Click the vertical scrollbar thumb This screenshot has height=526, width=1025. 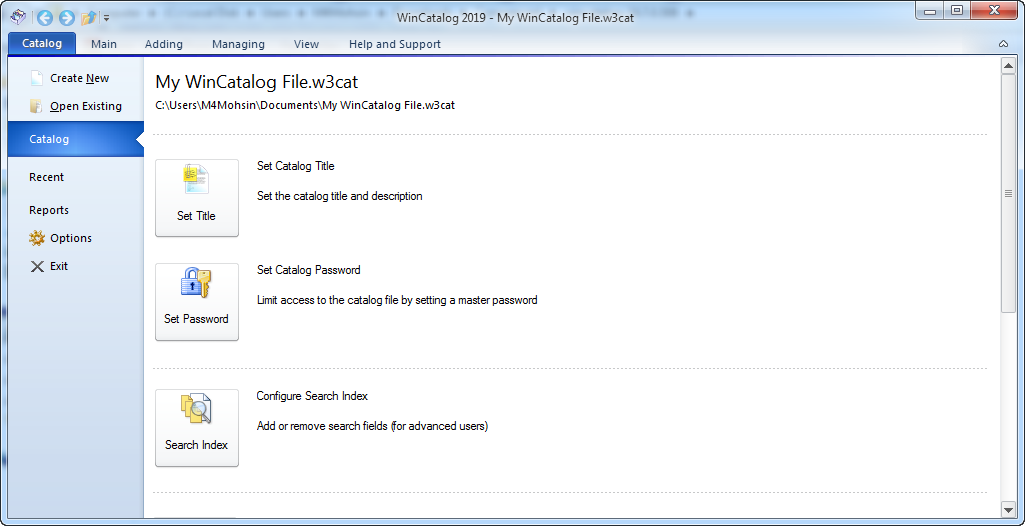[x=1008, y=193]
